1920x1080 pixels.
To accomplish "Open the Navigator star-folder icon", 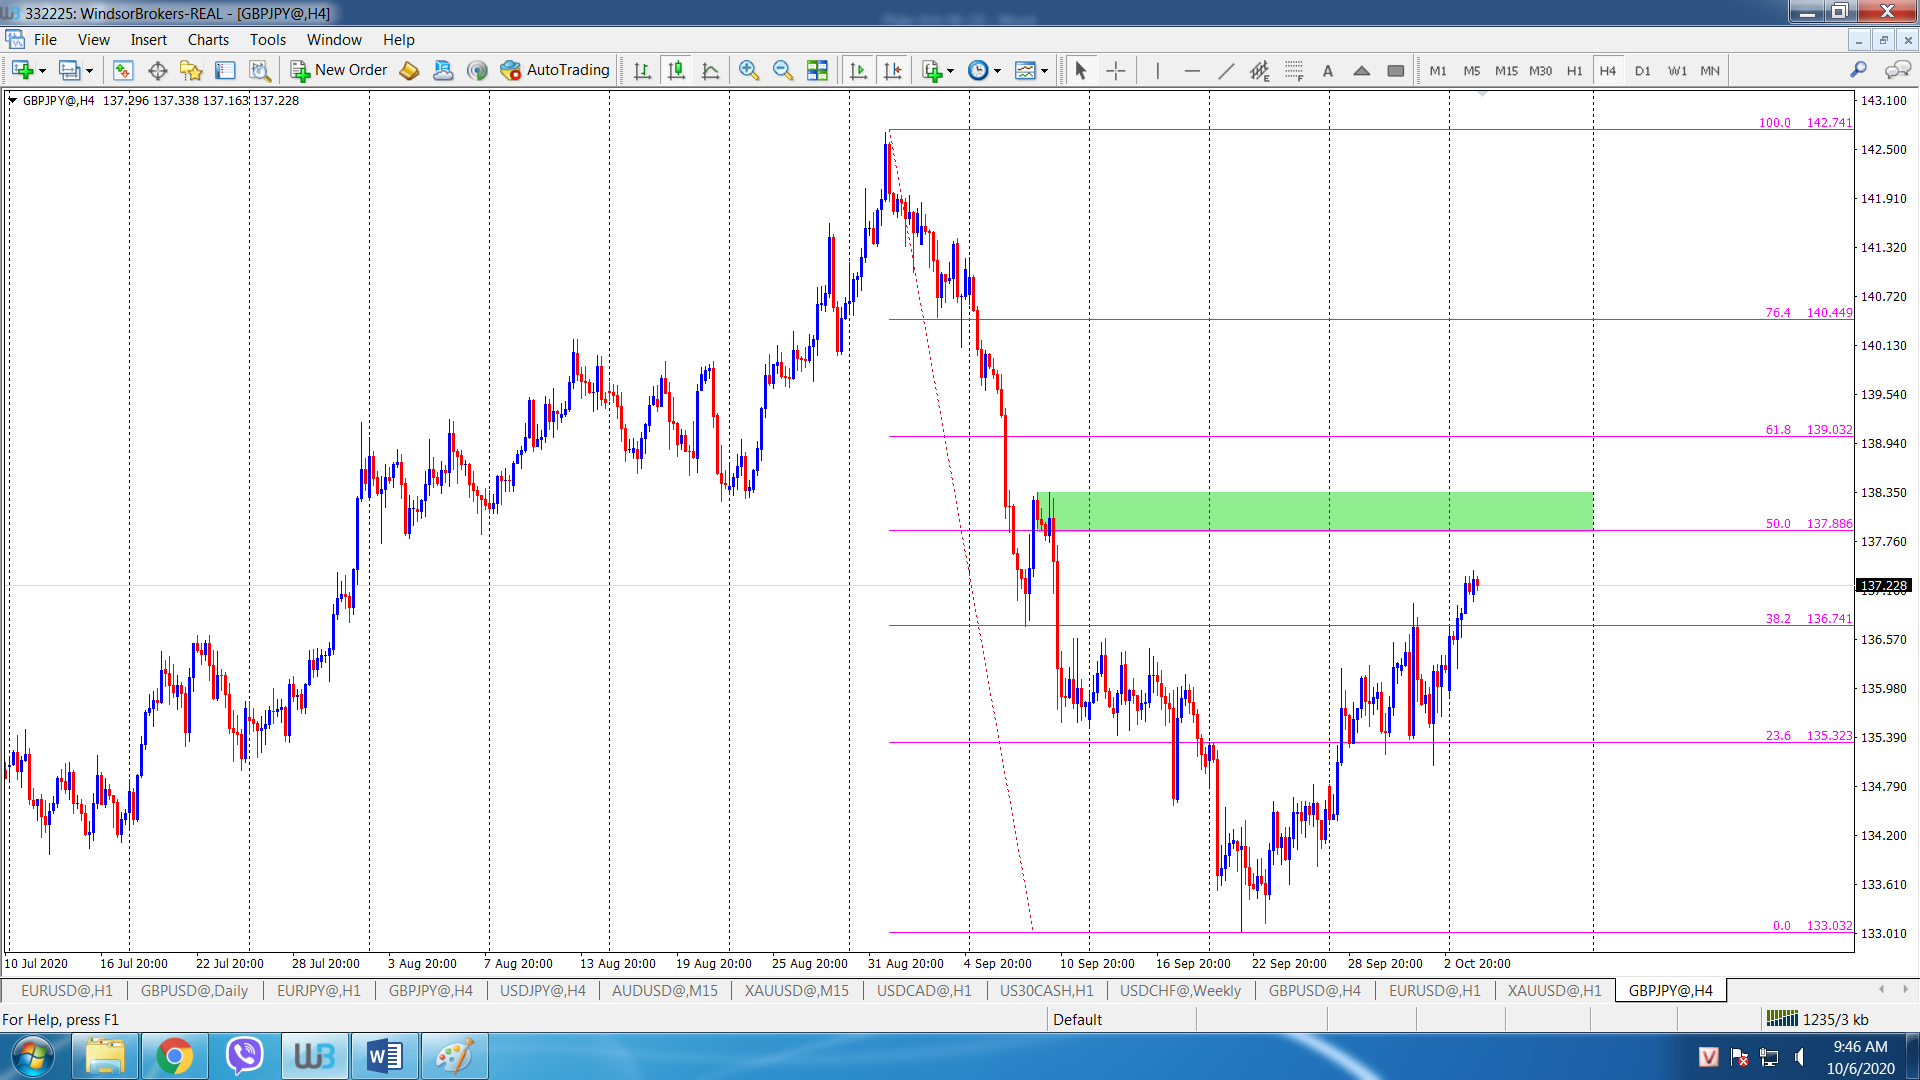I will coord(191,70).
